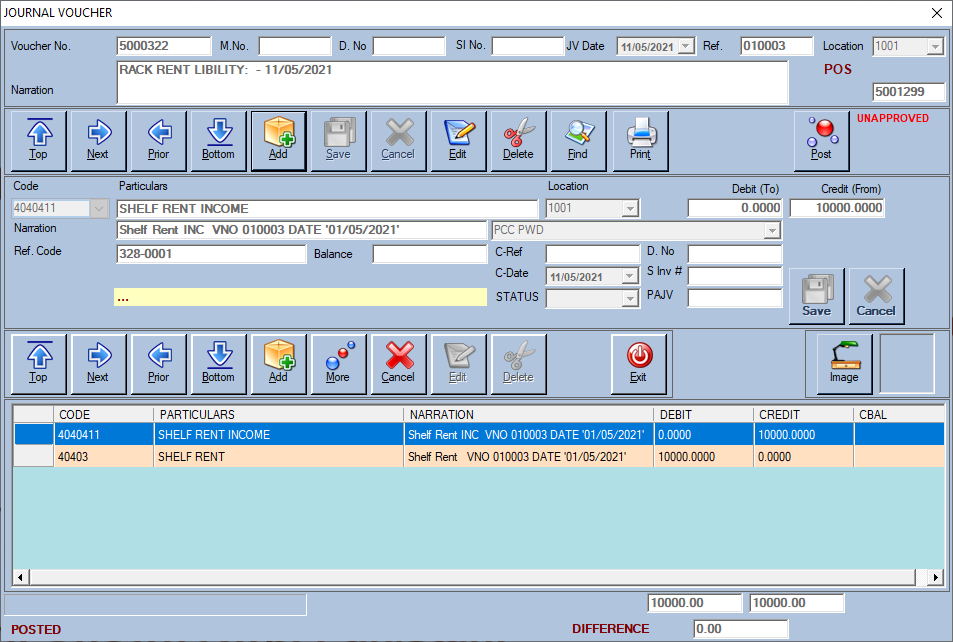Screen dimensions: 953x642
Task: Cancel line editing with red X button
Action: click(x=399, y=364)
